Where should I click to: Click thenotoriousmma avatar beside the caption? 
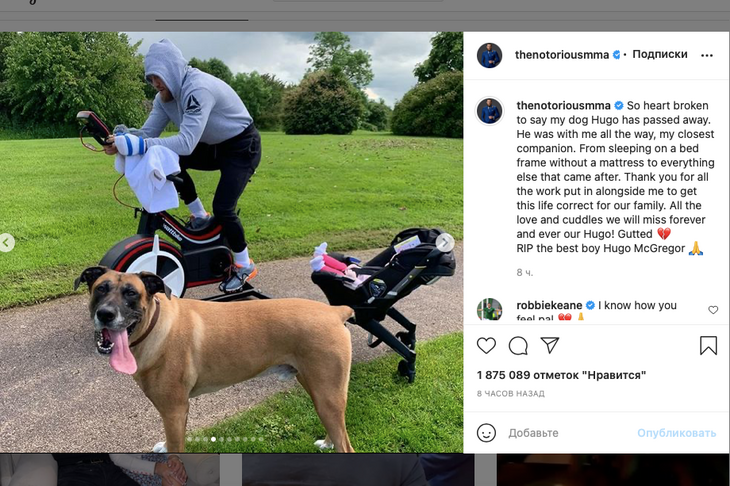point(489,111)
